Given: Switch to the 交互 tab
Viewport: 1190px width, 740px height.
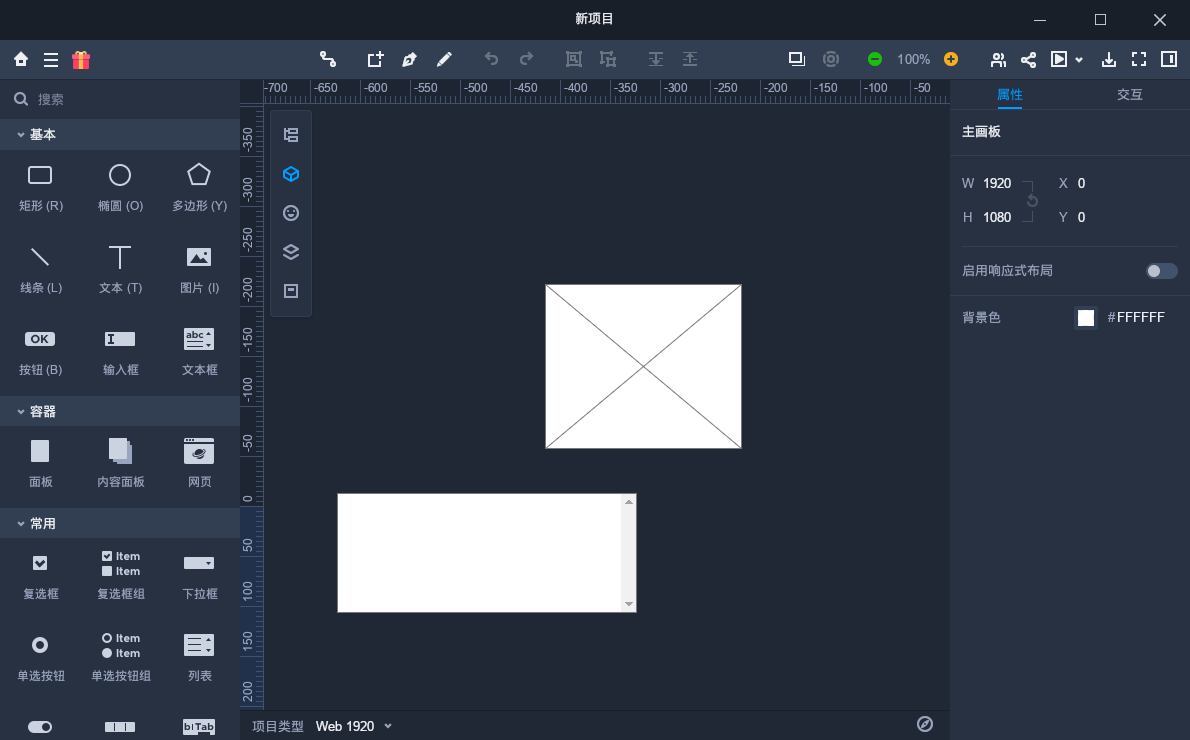Looking at the screenshot, I should (1129, 95).
